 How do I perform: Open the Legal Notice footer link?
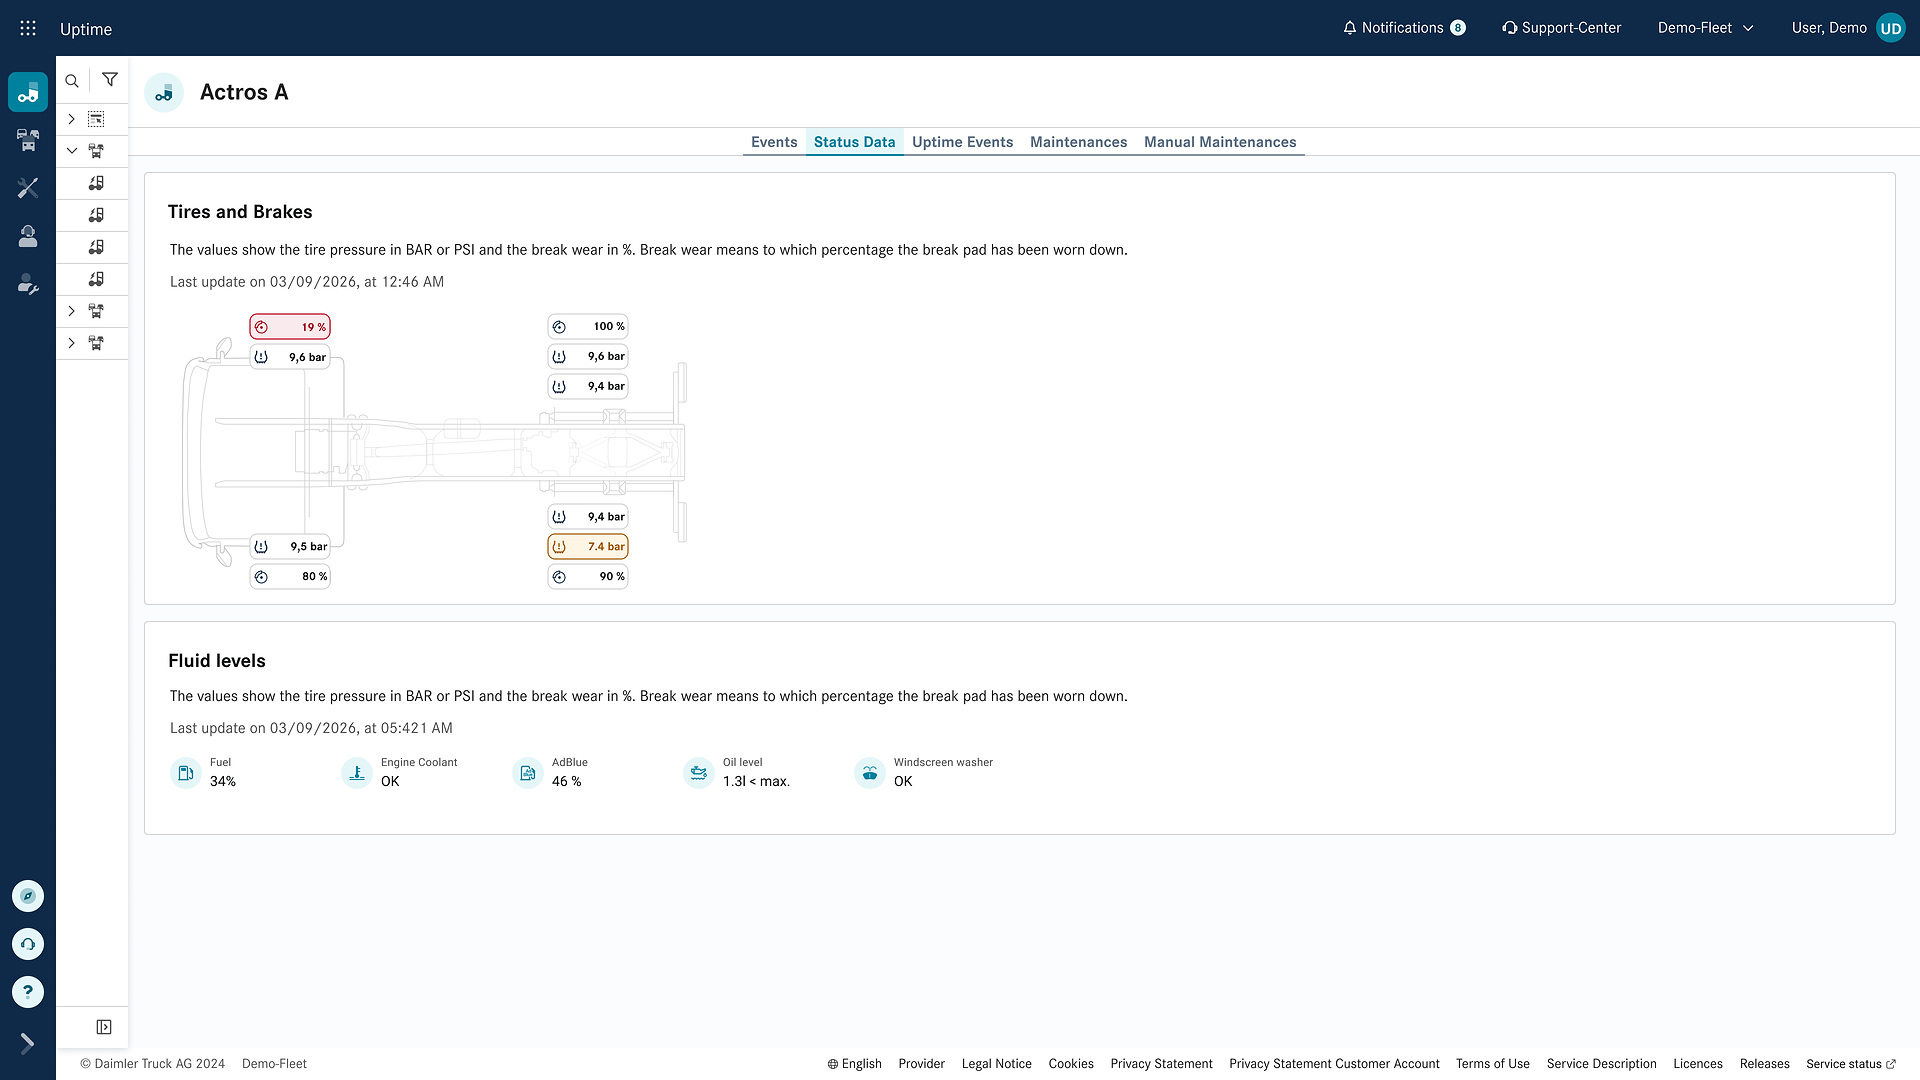point(997,1064)
